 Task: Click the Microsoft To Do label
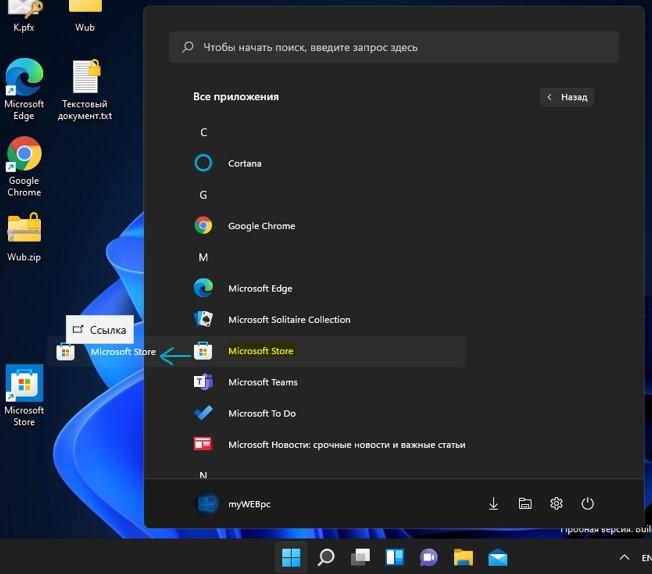[262, 413]
